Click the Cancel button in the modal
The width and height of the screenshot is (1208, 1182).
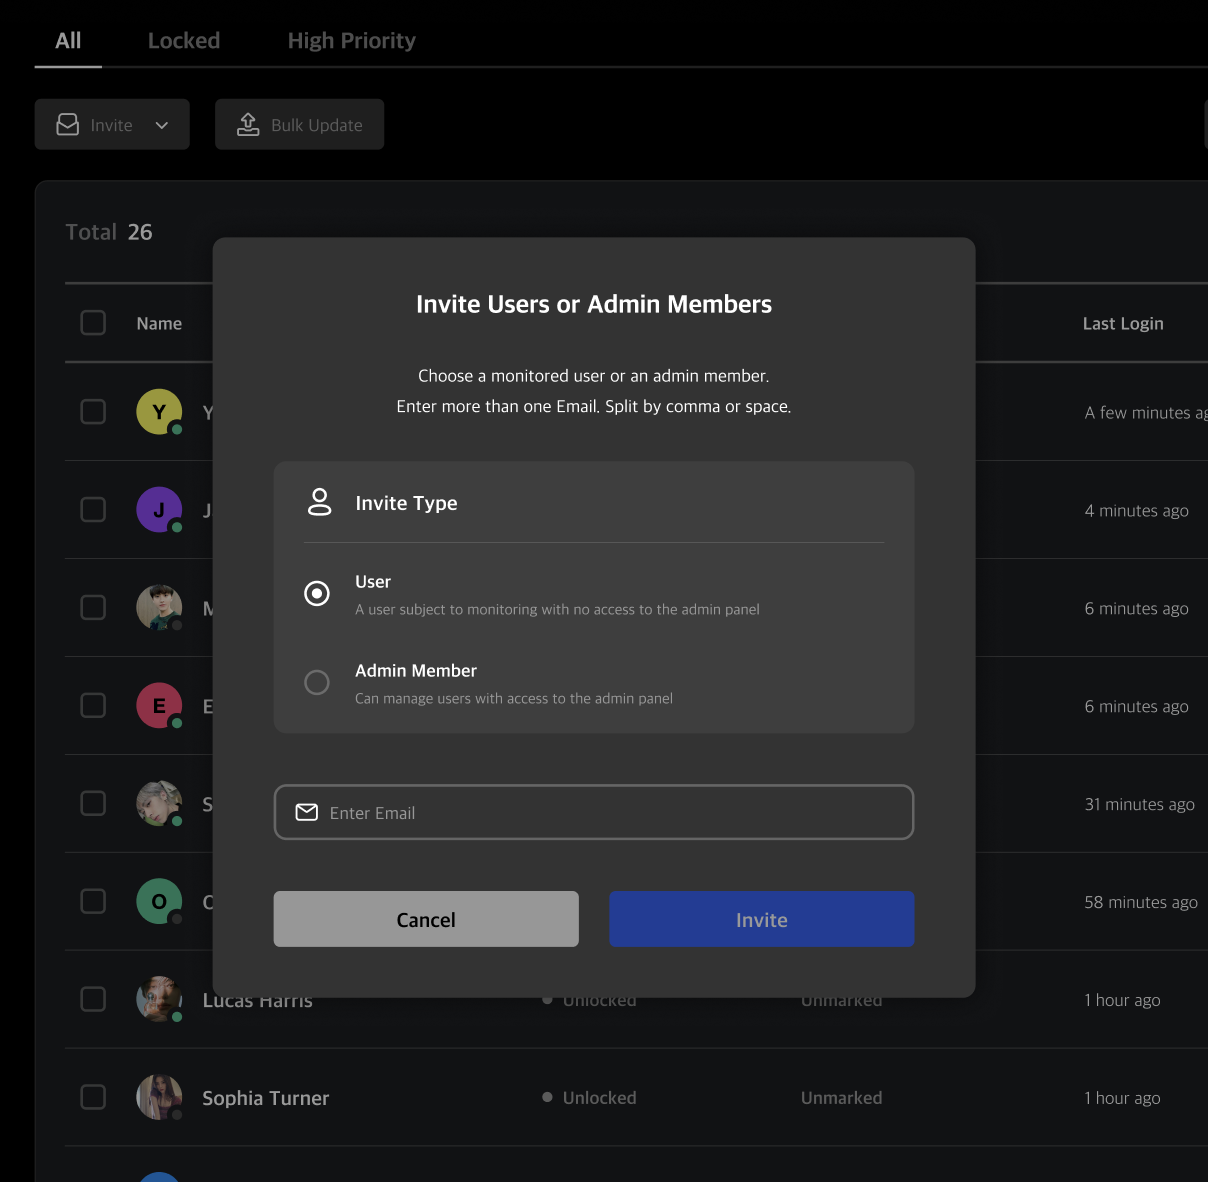(426, 919)
